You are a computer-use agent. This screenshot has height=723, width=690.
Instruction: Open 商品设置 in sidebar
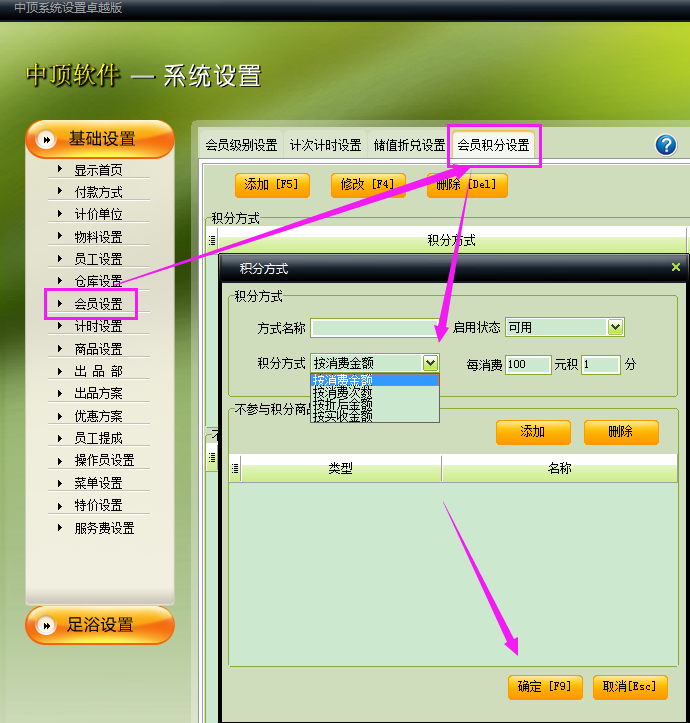[98, 349]
